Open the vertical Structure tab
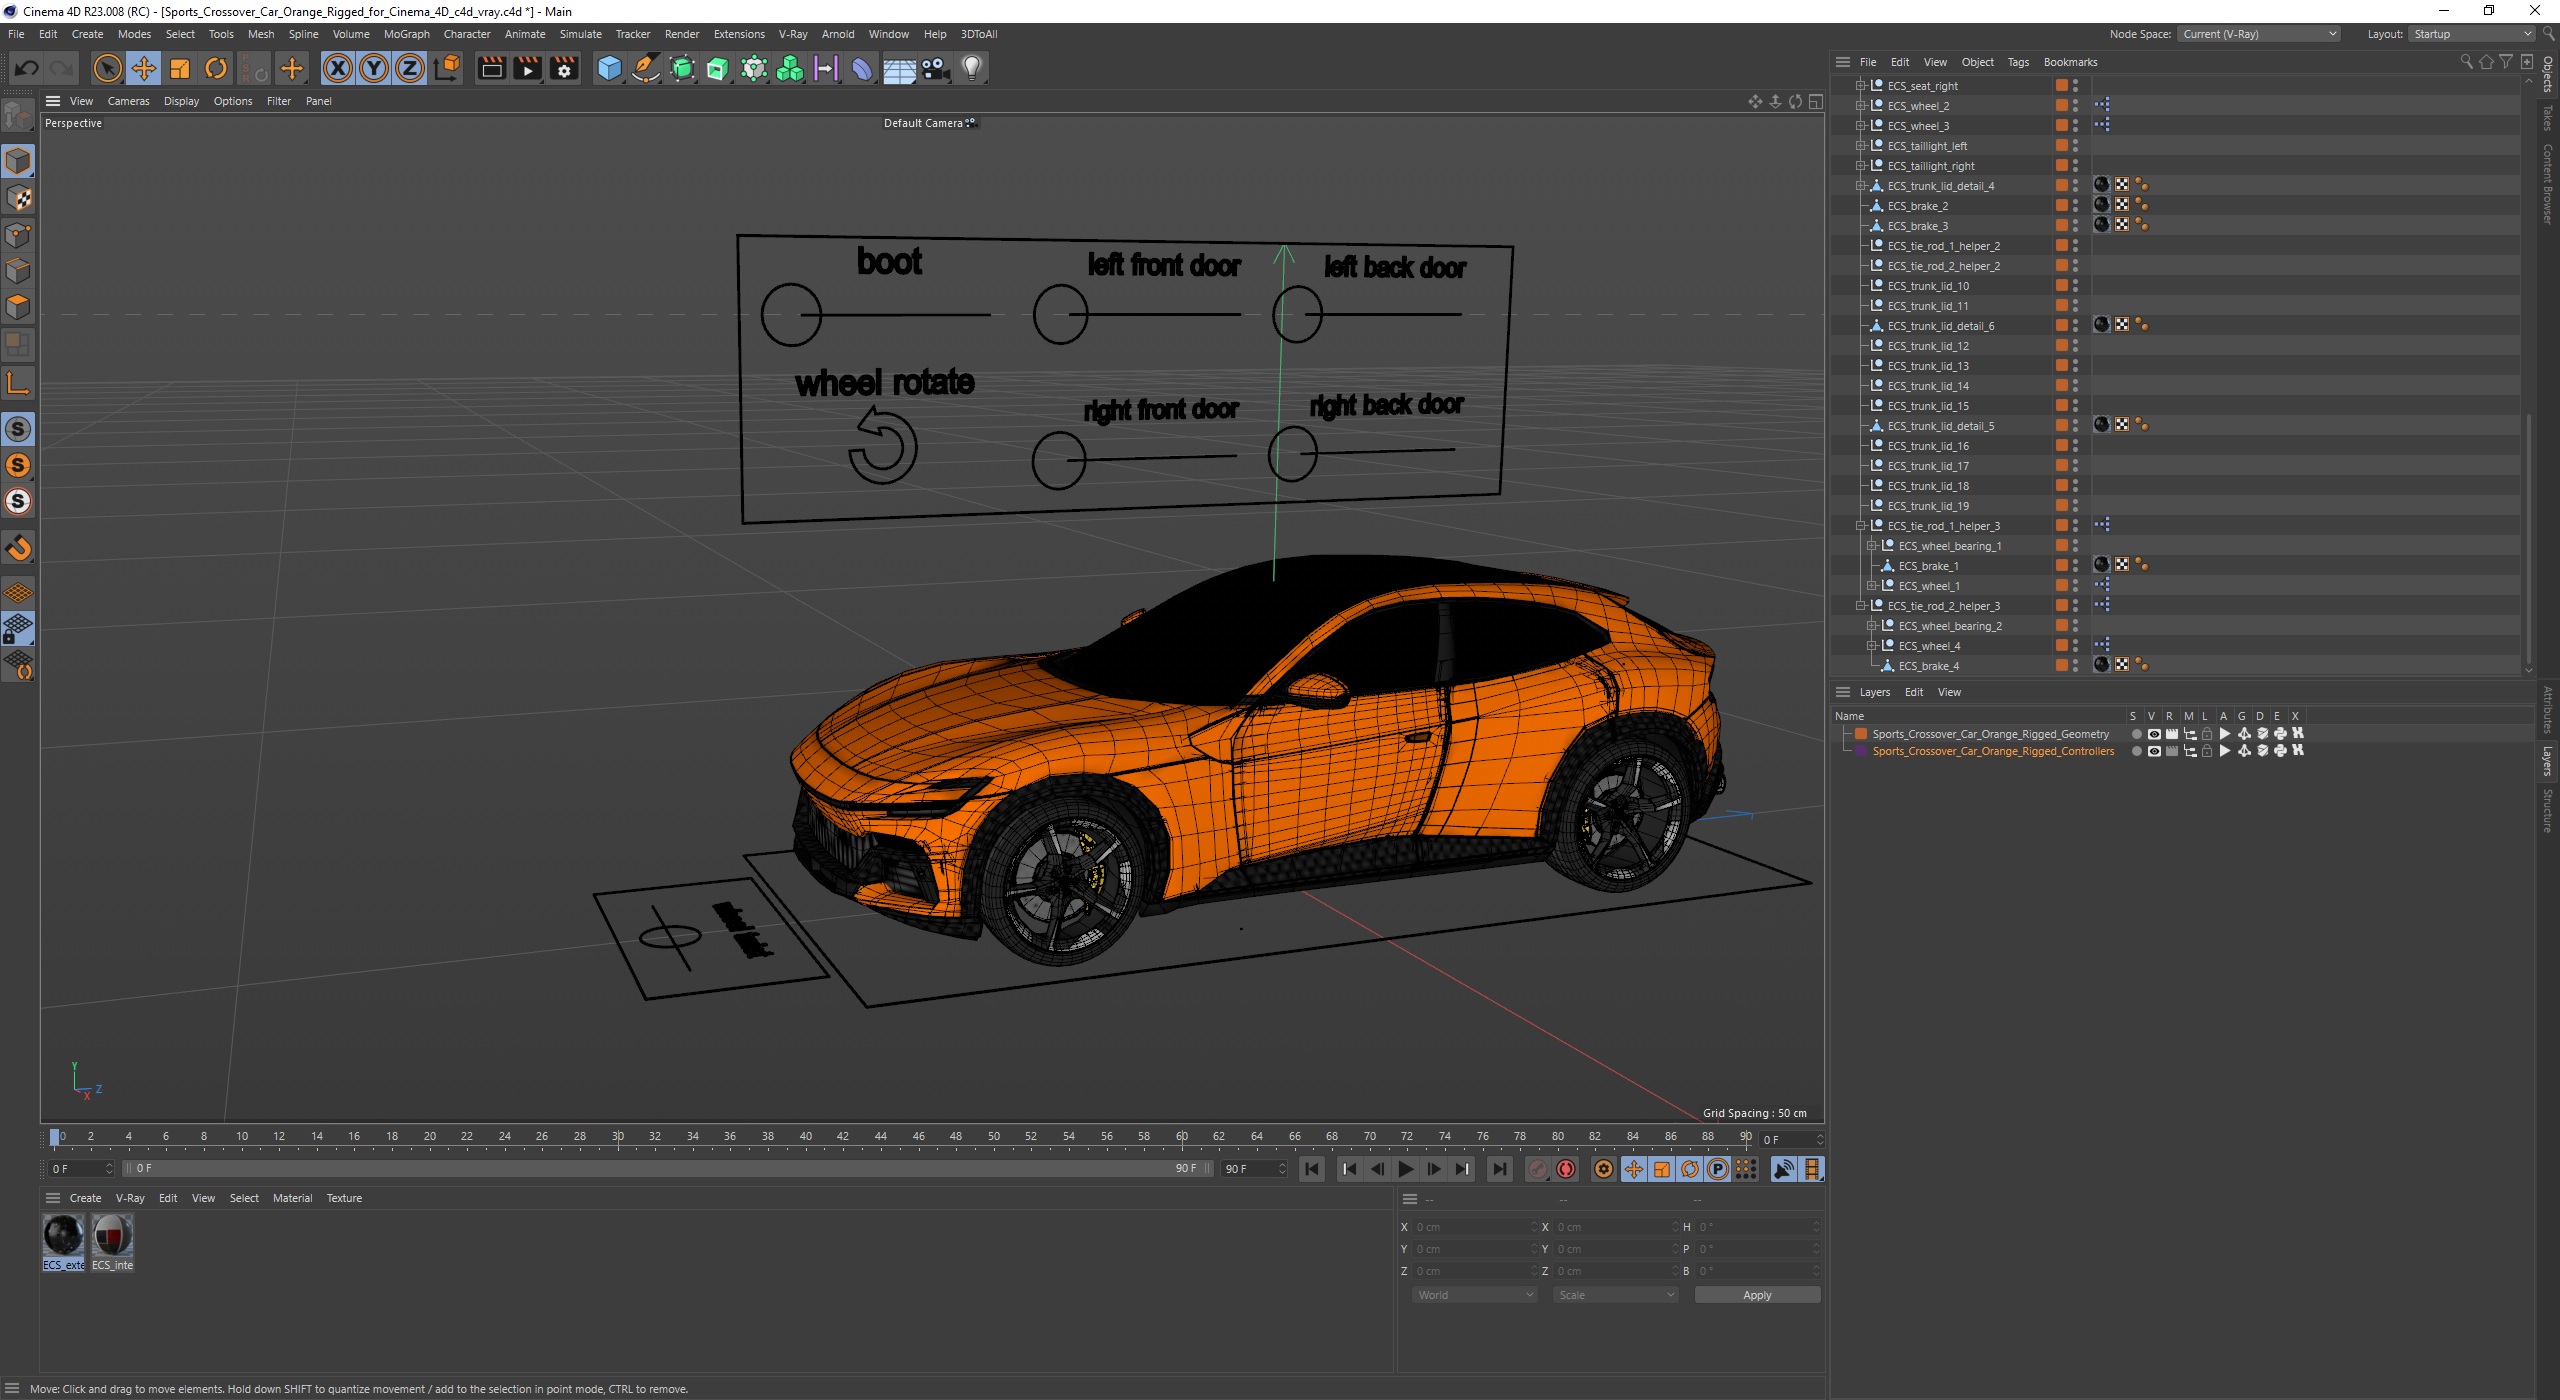The height and width of the screenshot is (1400, 2560). (x=2548, y=810)
